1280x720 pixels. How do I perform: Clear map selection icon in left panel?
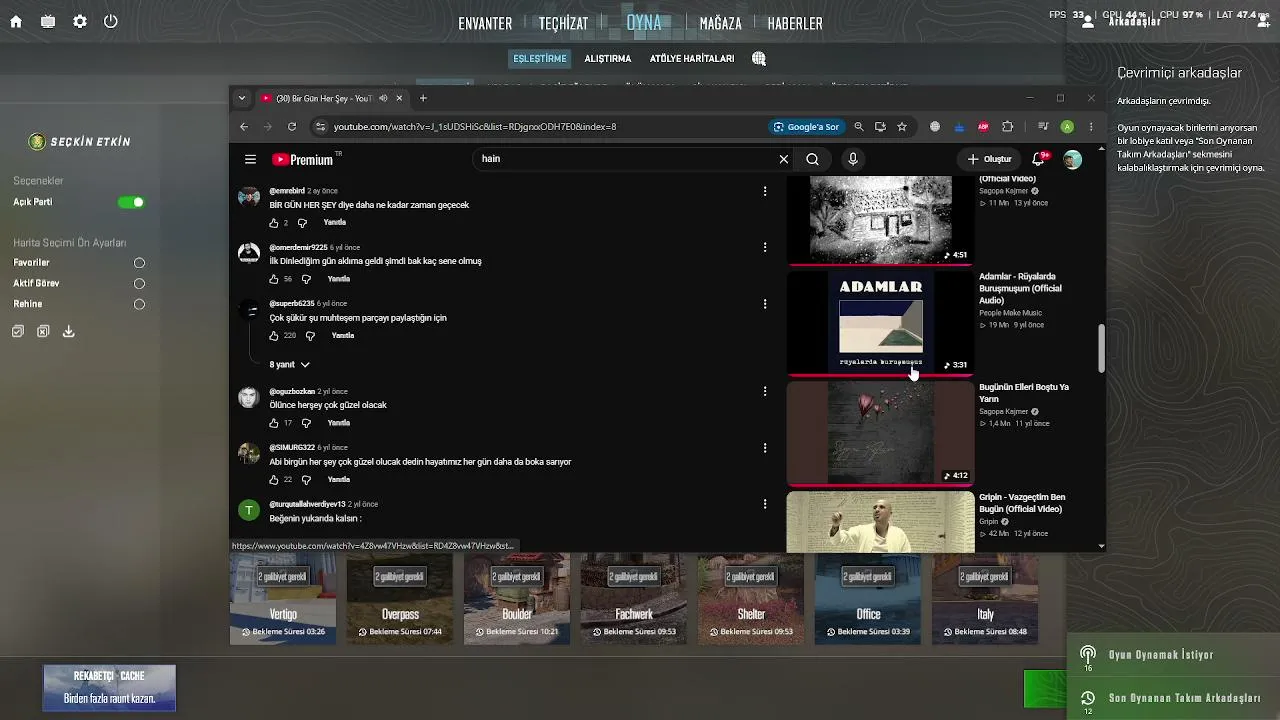43,331
